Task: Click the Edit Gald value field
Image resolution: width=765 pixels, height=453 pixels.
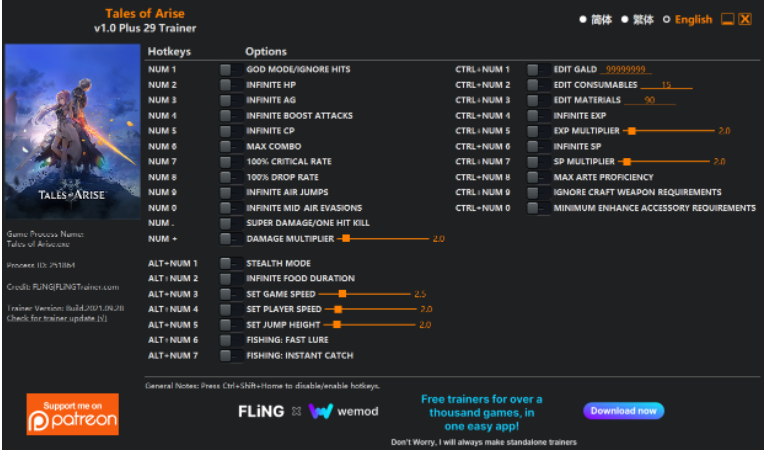Action: 626,70
